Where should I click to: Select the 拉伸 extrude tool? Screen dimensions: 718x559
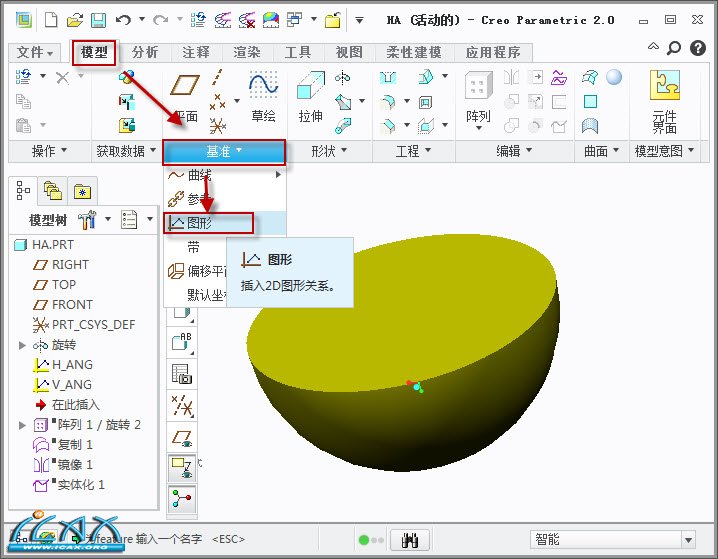tap(311, 97)
